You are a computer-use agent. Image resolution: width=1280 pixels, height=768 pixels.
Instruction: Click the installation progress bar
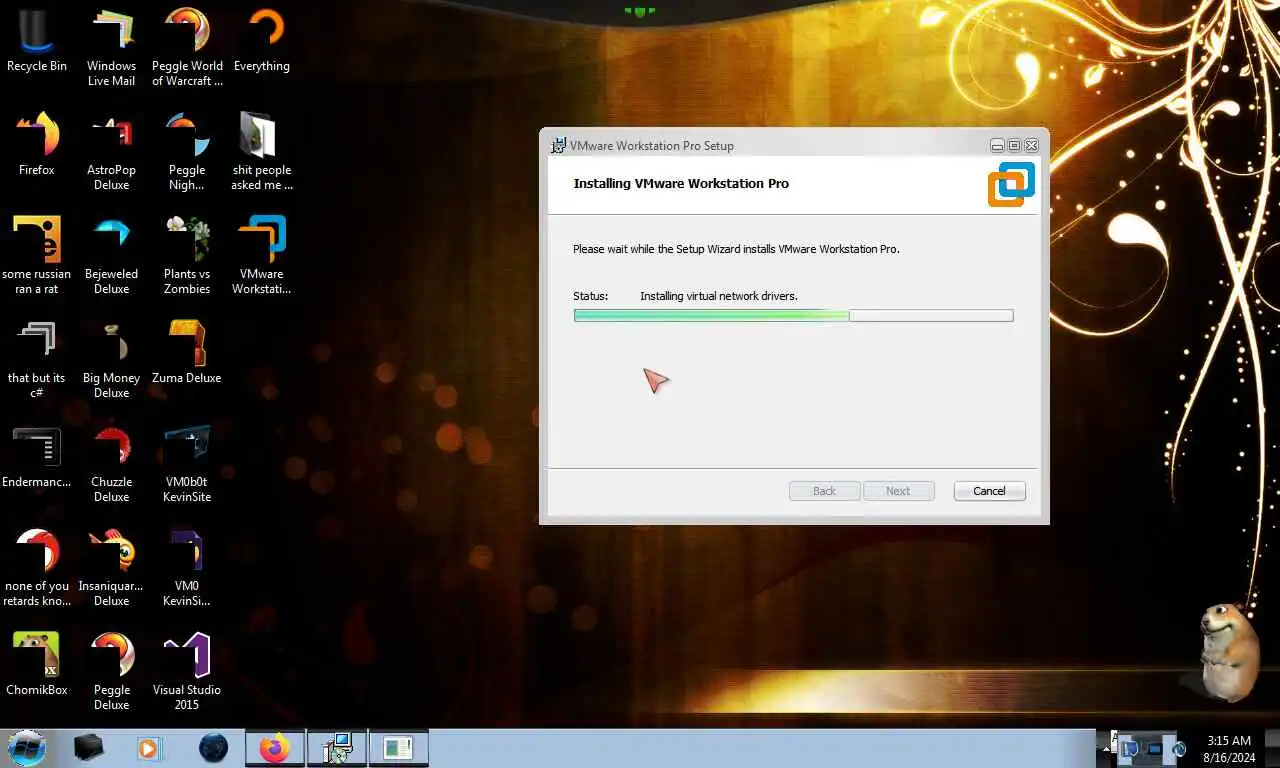click(793, 315)
